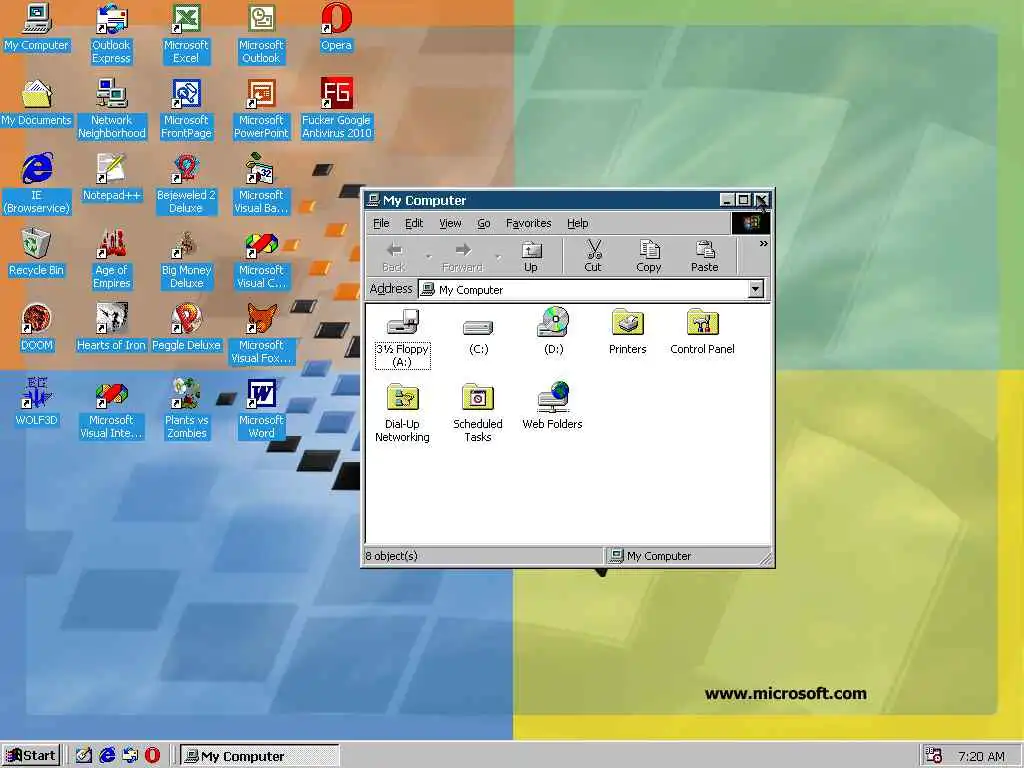Select Microsoft Visual FoxPro shortcut
This screenshot has width=1024, height=768.
pos(261,334)
